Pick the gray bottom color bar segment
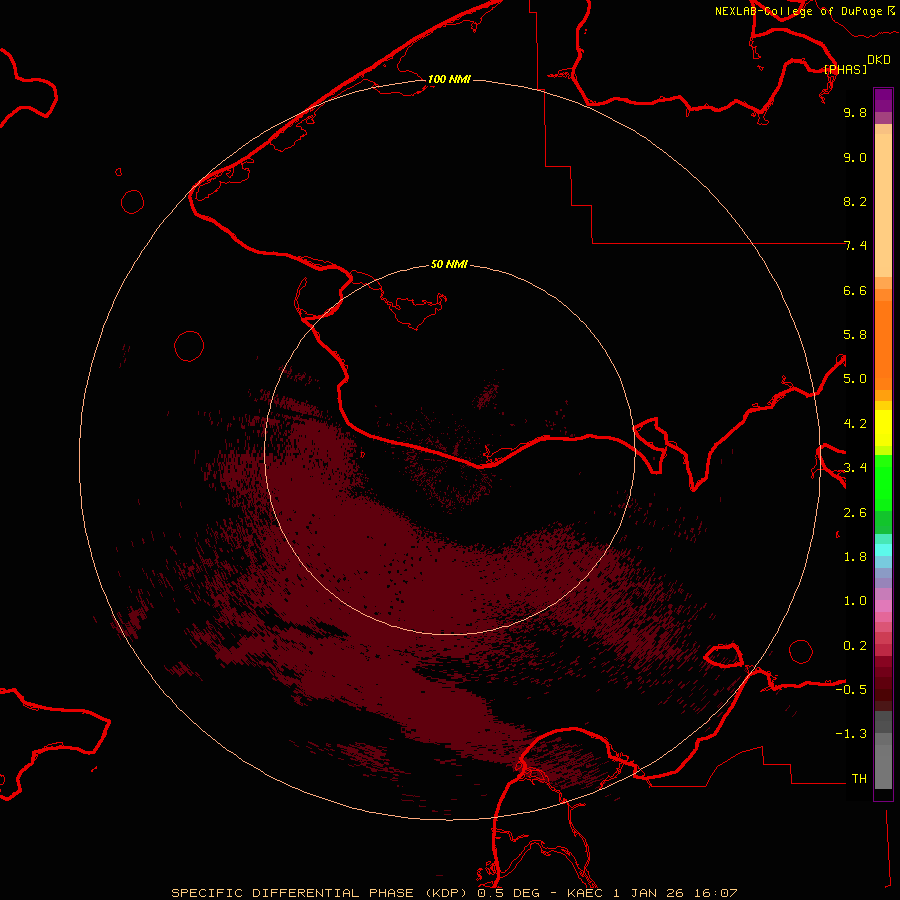 pos(883,766)
